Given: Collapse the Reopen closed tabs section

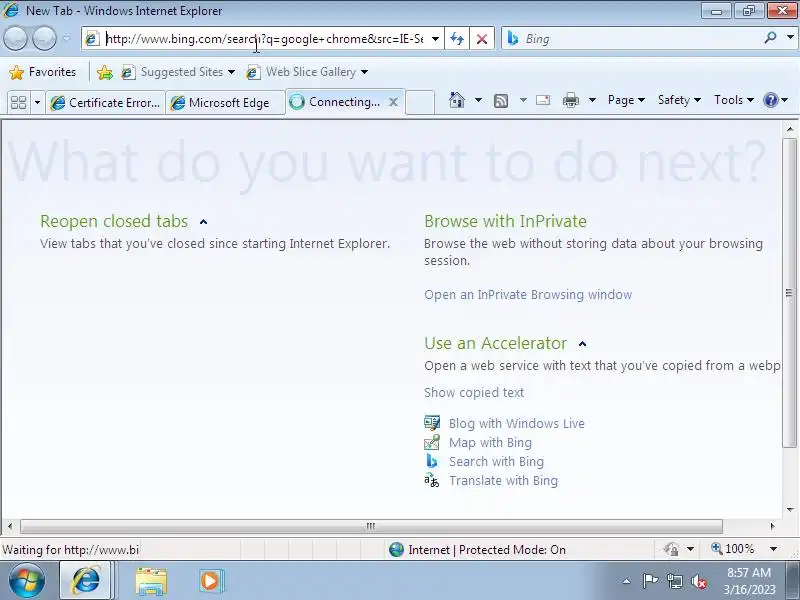Looking at the screenshot, I should point(204,222).
